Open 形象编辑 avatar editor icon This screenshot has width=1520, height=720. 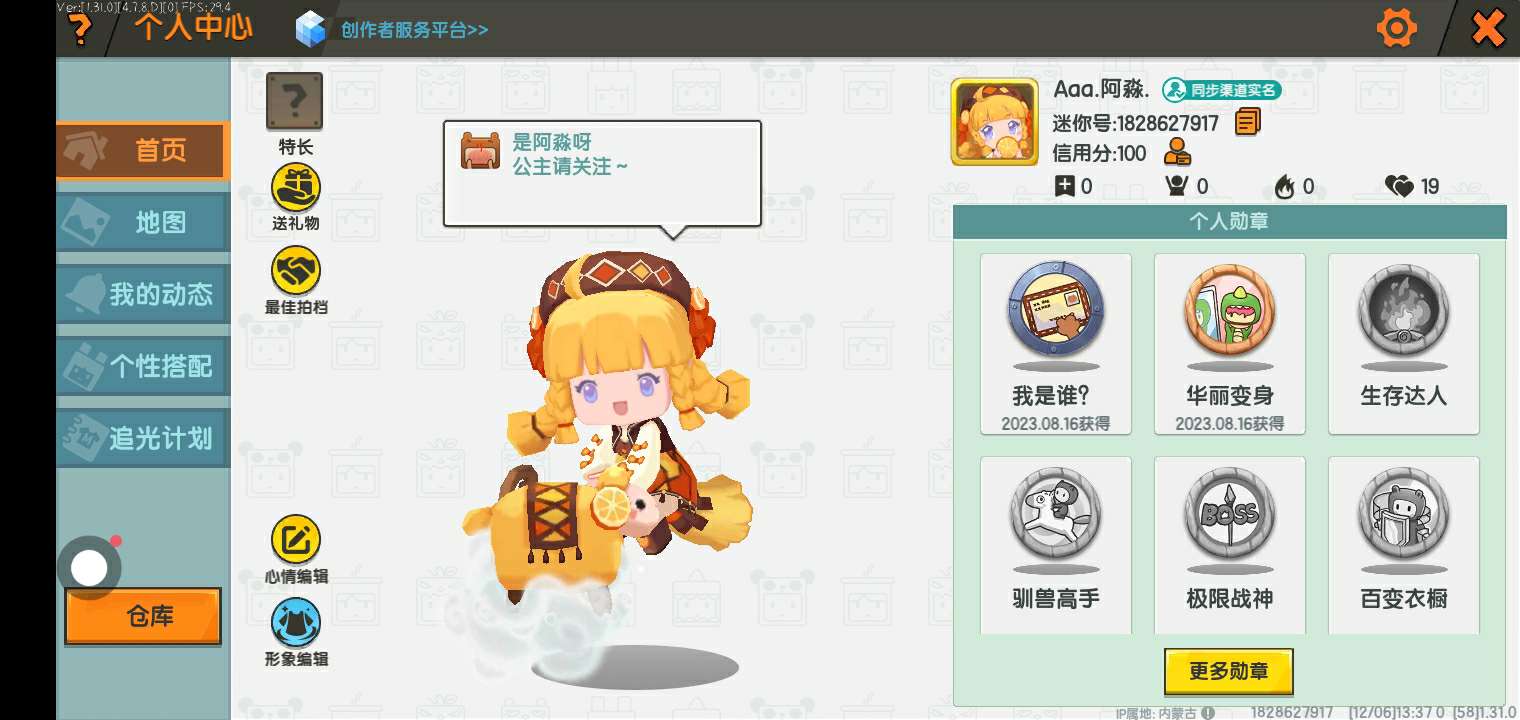[296, 622]
